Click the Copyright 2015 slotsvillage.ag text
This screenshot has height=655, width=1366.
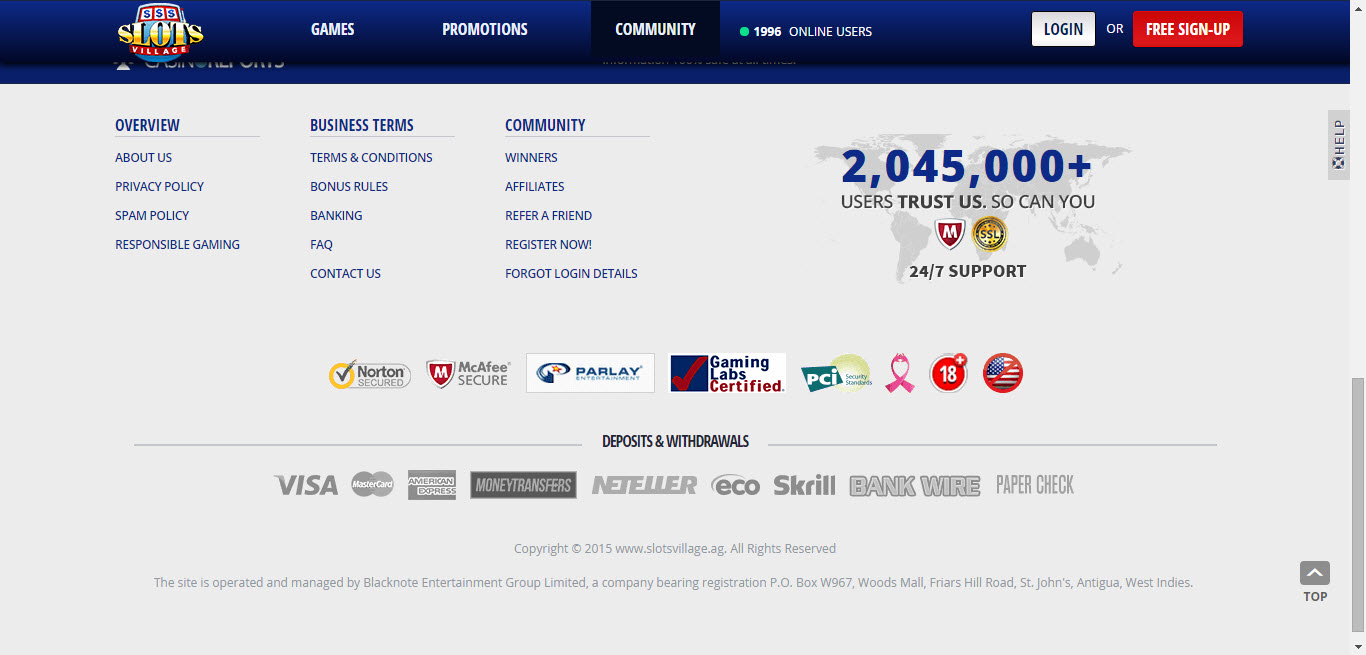click(675, 549)
